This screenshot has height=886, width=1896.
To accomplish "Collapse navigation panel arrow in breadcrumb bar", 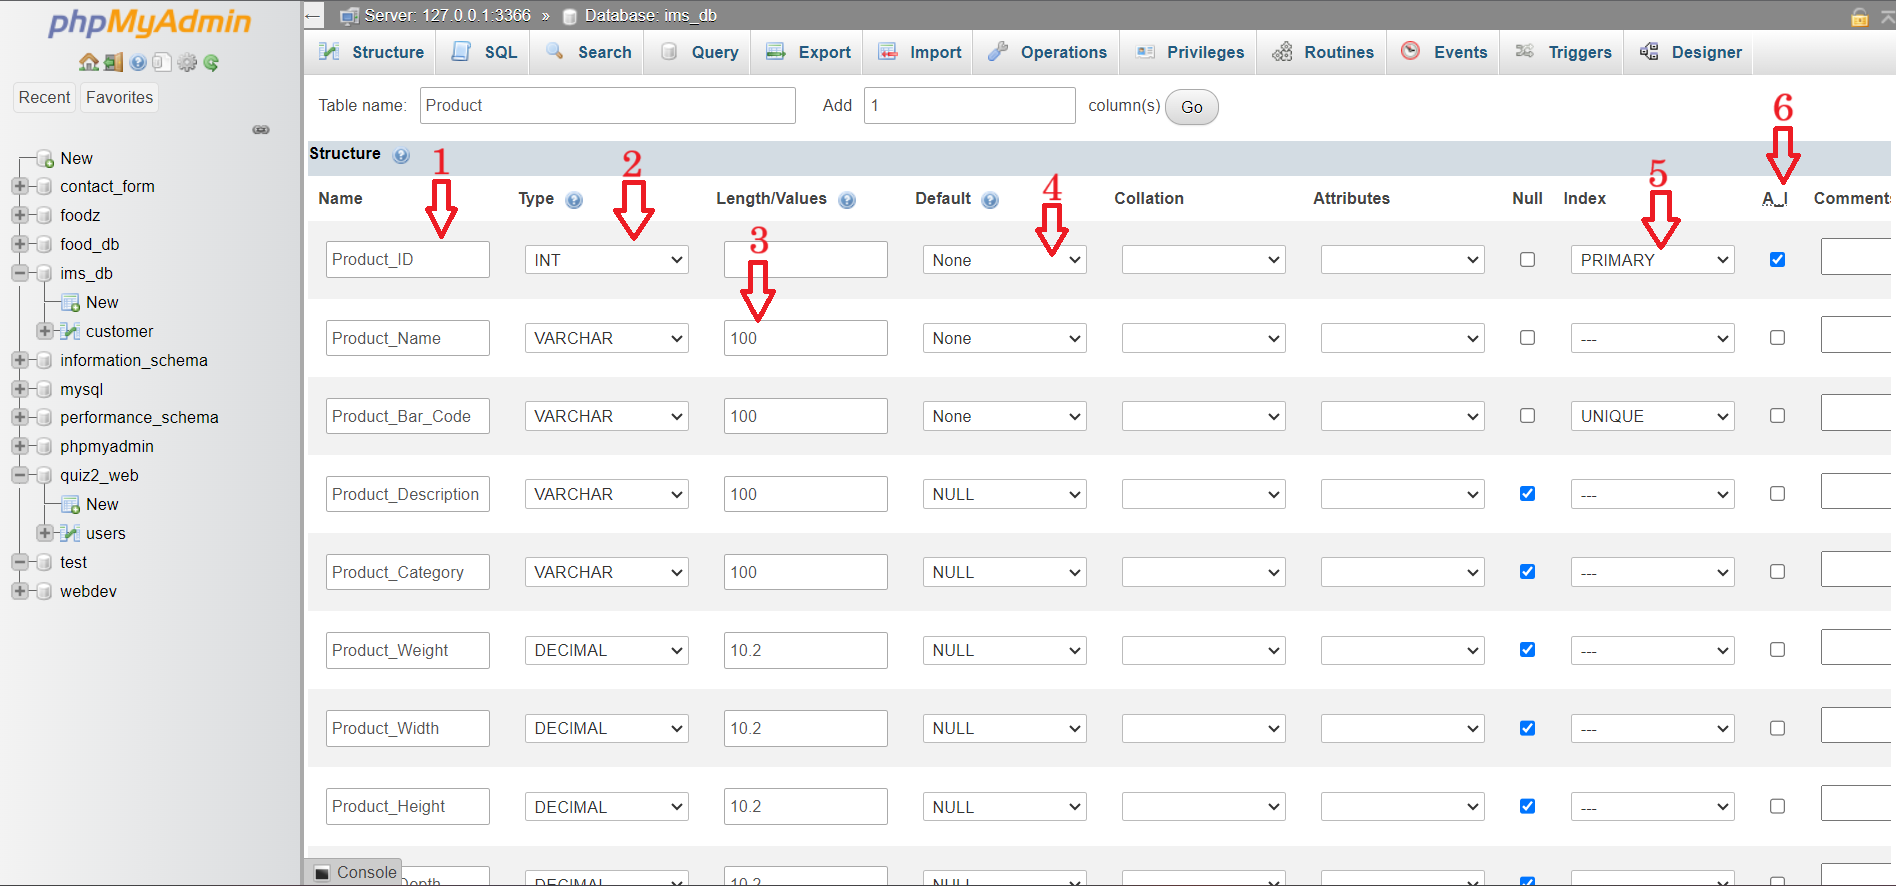I will [x=313, y=15].
